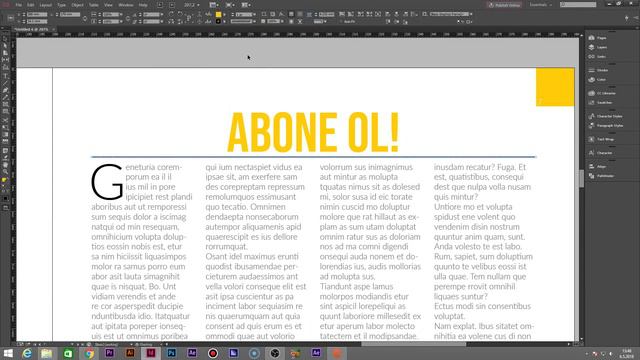
Task: Open the Type menu
Action: pyautogui.click(x=61, y=5)
